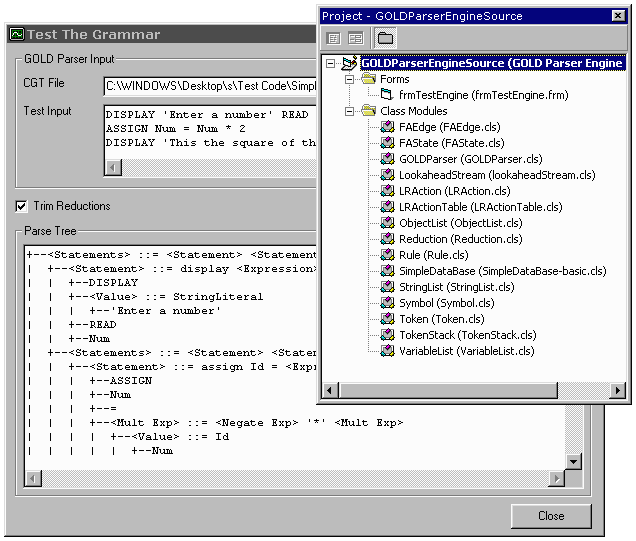
Task: Click the View Object toolbar icon
Action: (x=355, y=38)
